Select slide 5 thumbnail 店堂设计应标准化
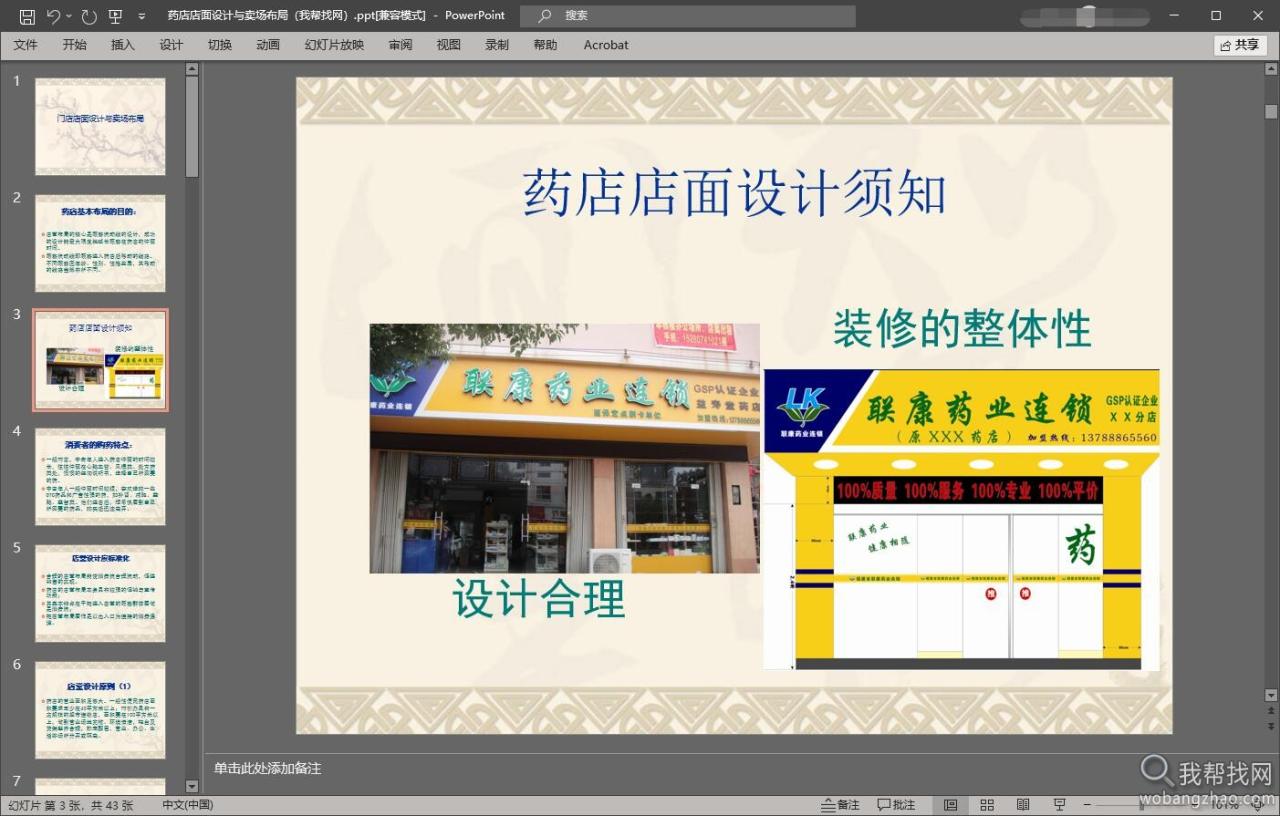The width and height of the screenshot is (1280, 816). [x=100, y=593]
